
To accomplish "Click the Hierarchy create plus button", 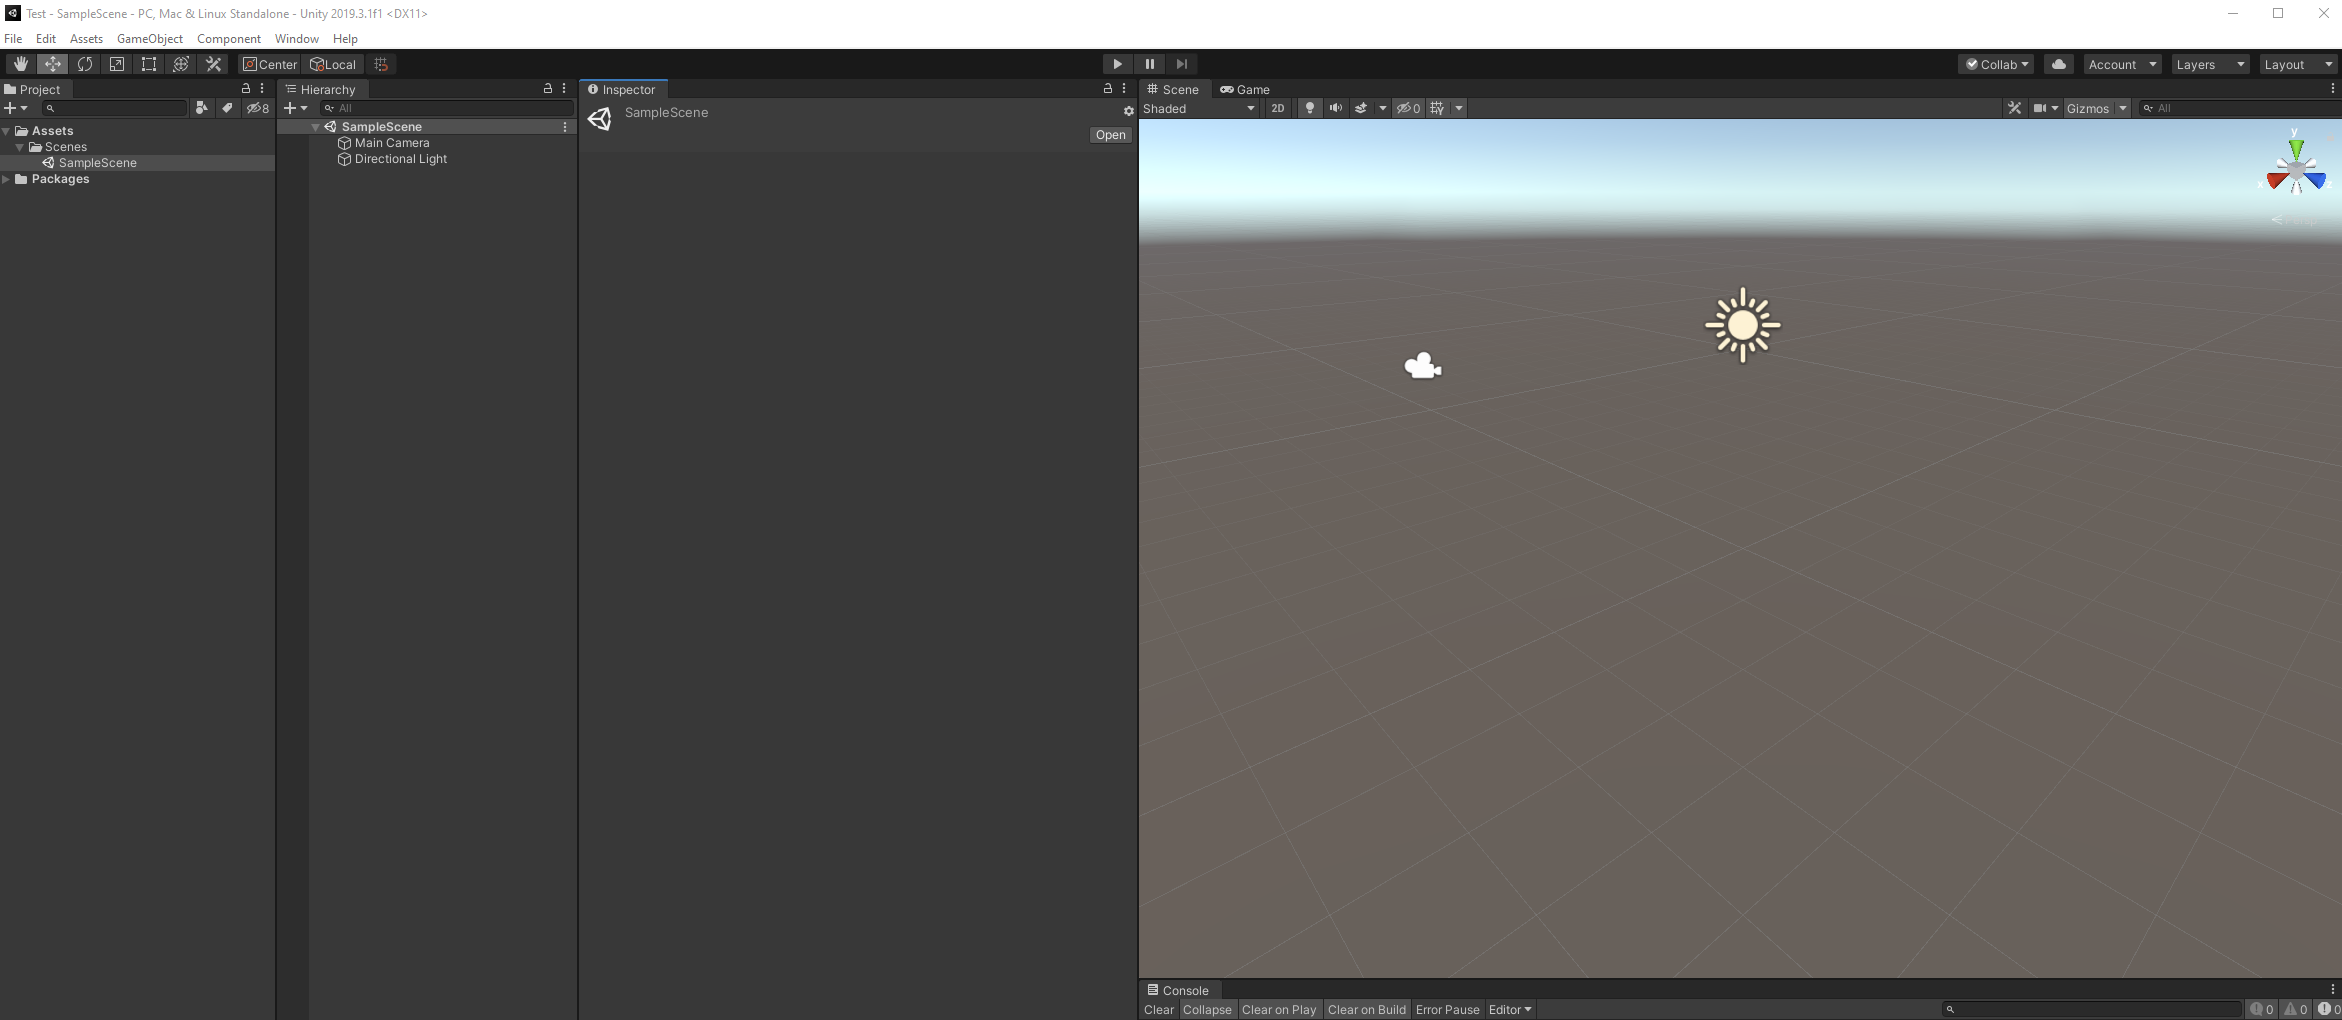I will [x=296, y=108].
